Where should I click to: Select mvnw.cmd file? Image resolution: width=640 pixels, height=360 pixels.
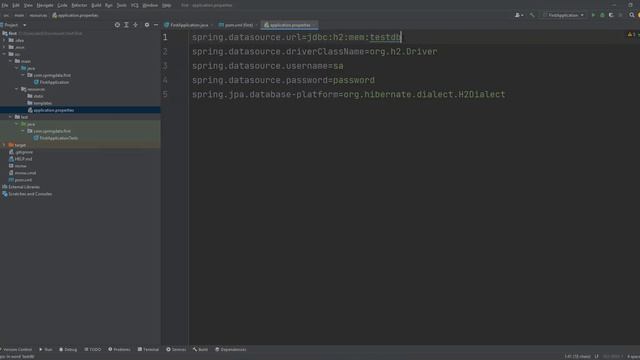click(22, 173)
